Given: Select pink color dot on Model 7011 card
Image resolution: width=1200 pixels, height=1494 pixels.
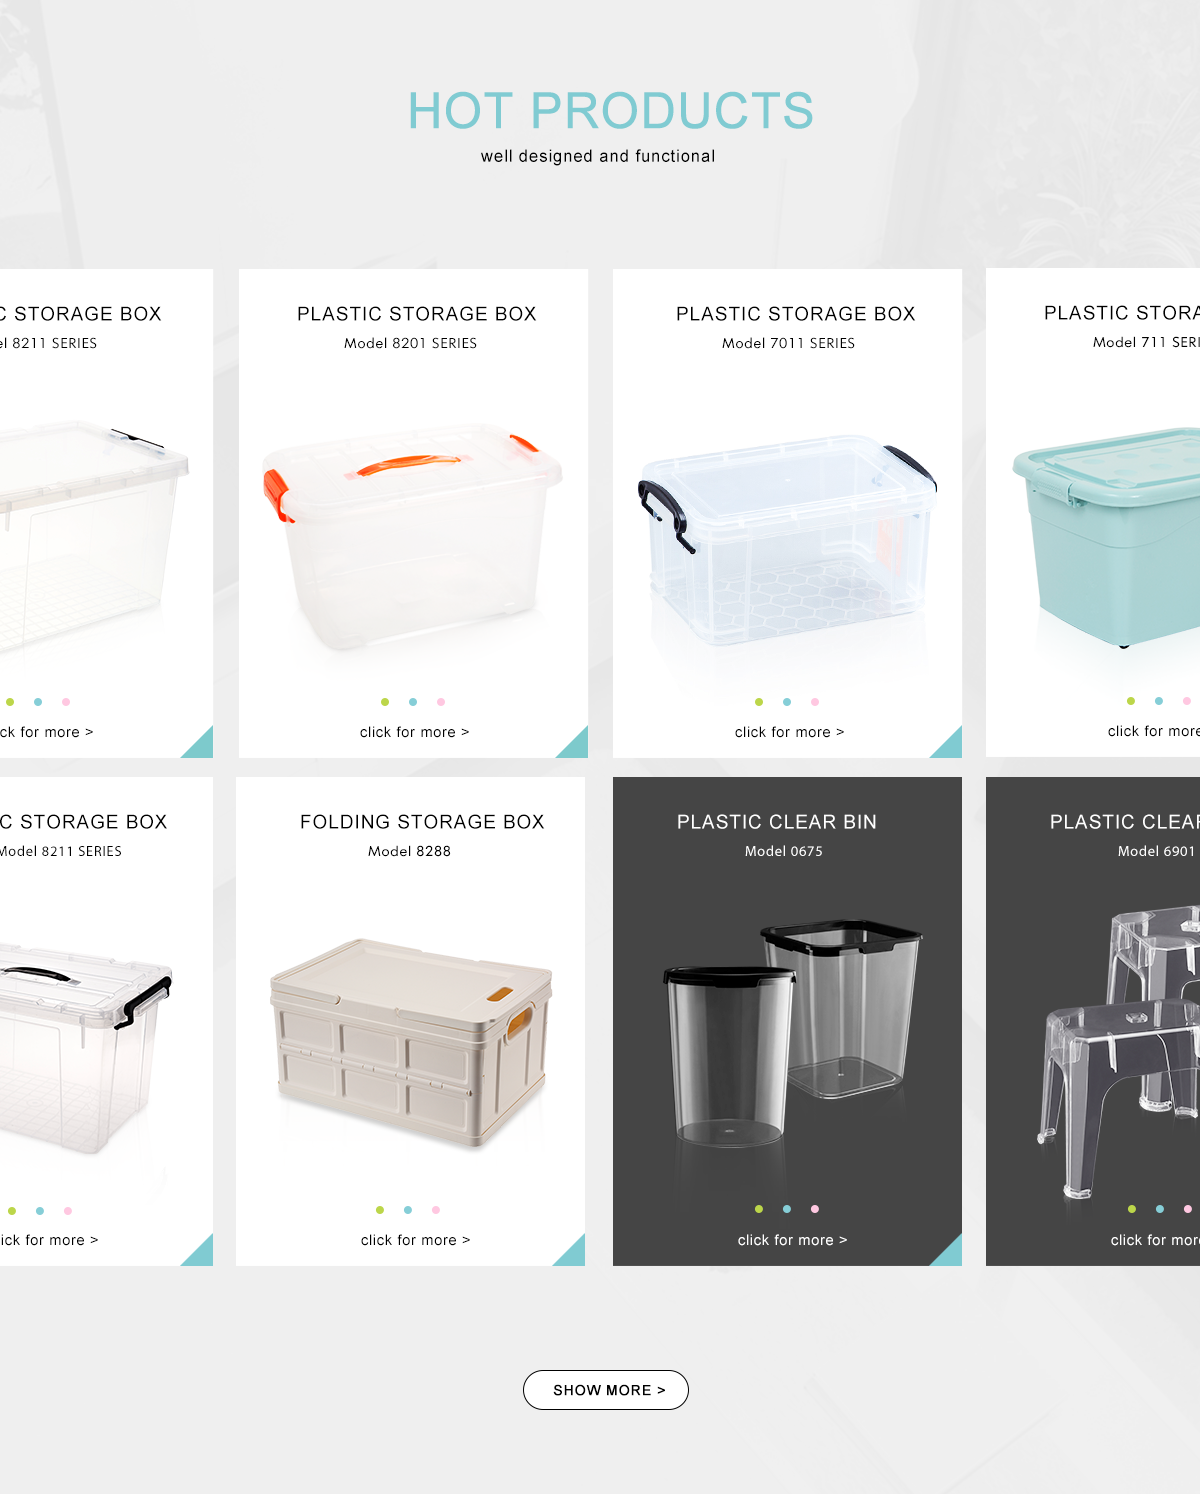Looking at the screenshot, I should click(x=815, y=702).
